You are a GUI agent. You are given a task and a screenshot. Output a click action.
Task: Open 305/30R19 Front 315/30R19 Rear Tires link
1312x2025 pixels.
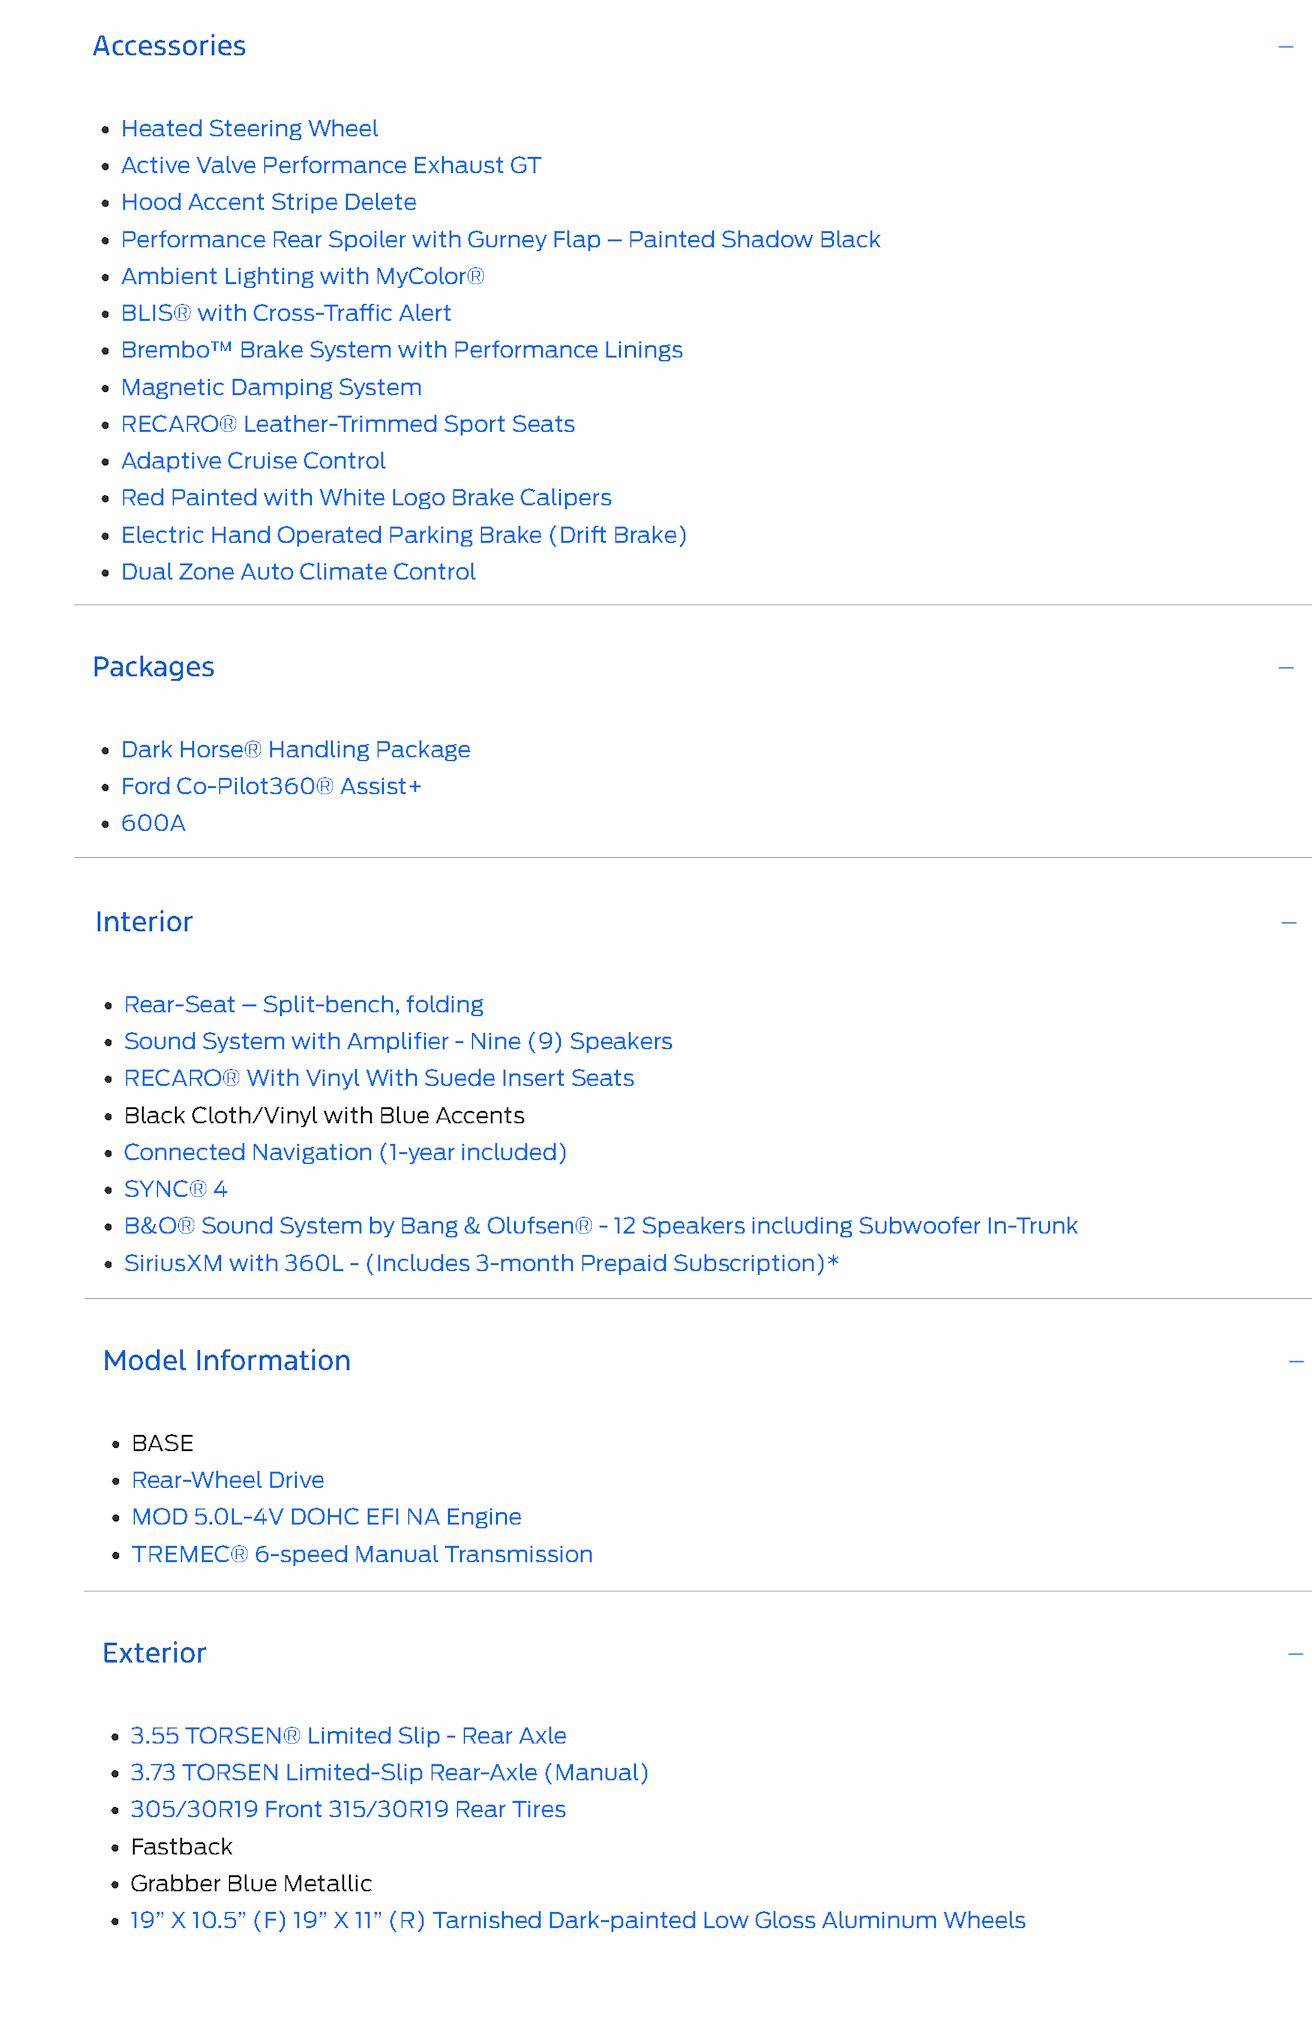pos(348,1810)
